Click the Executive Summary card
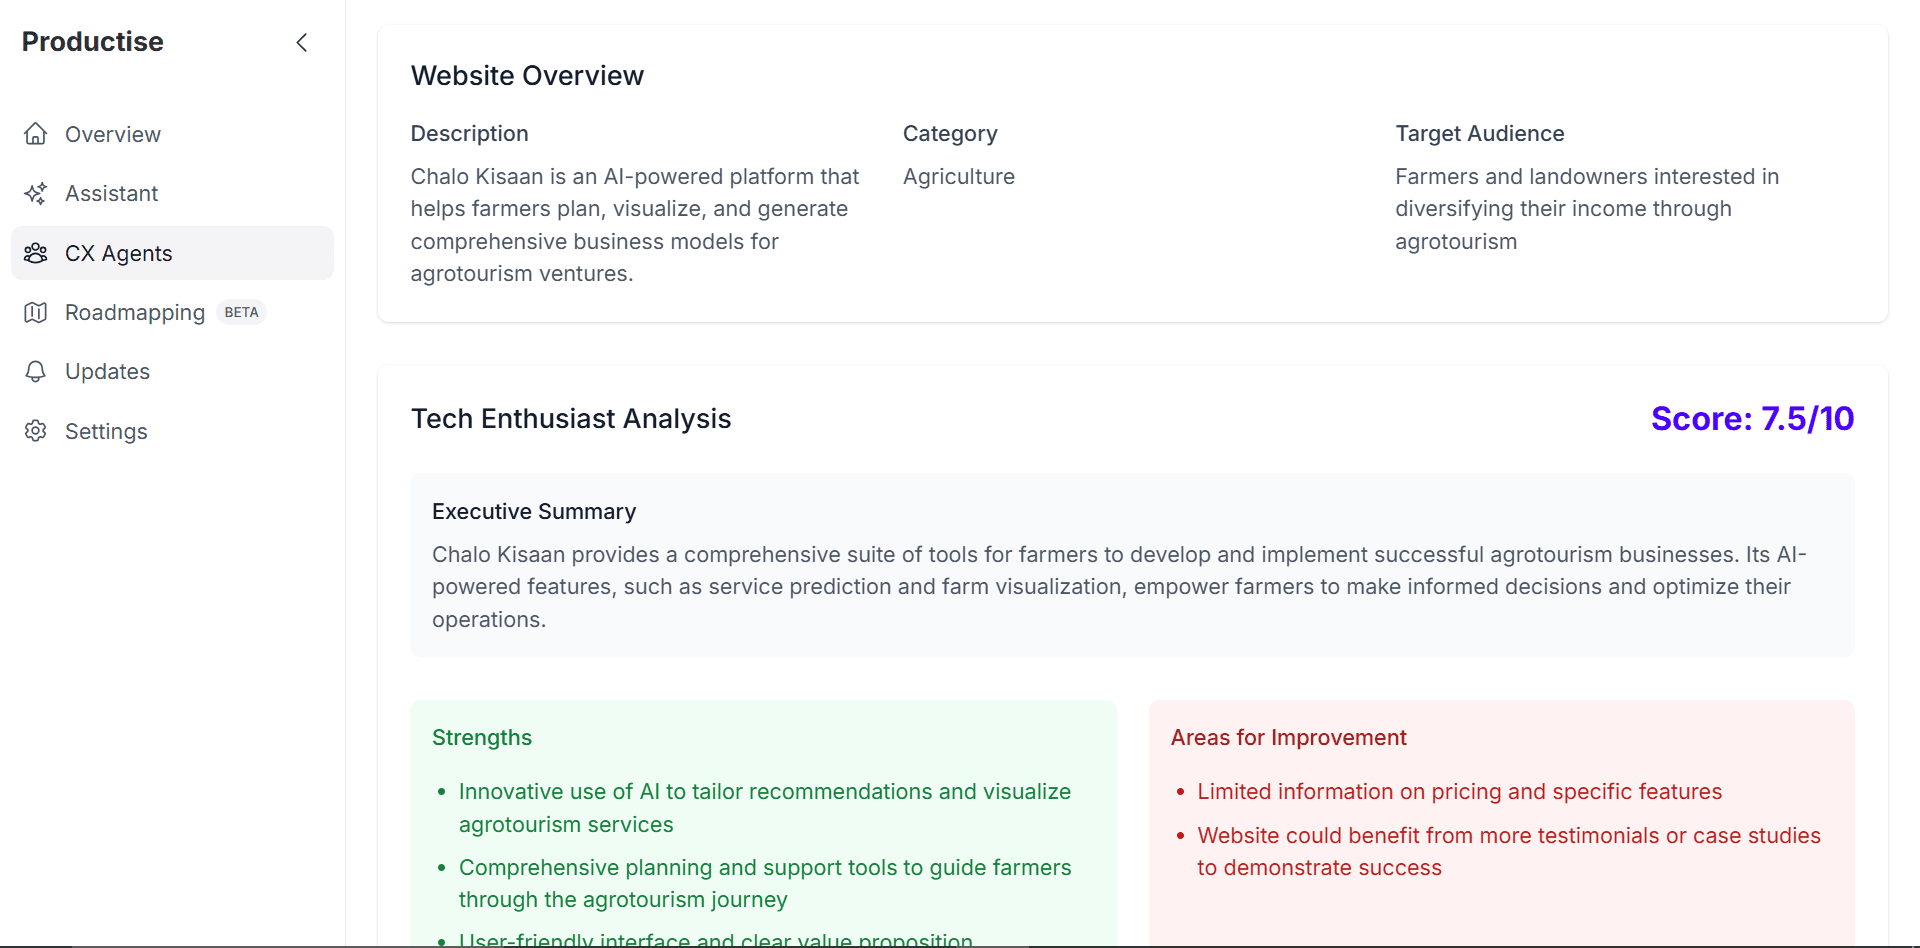The height and width of the screenshot is (948, 1920). point(1132,565)
